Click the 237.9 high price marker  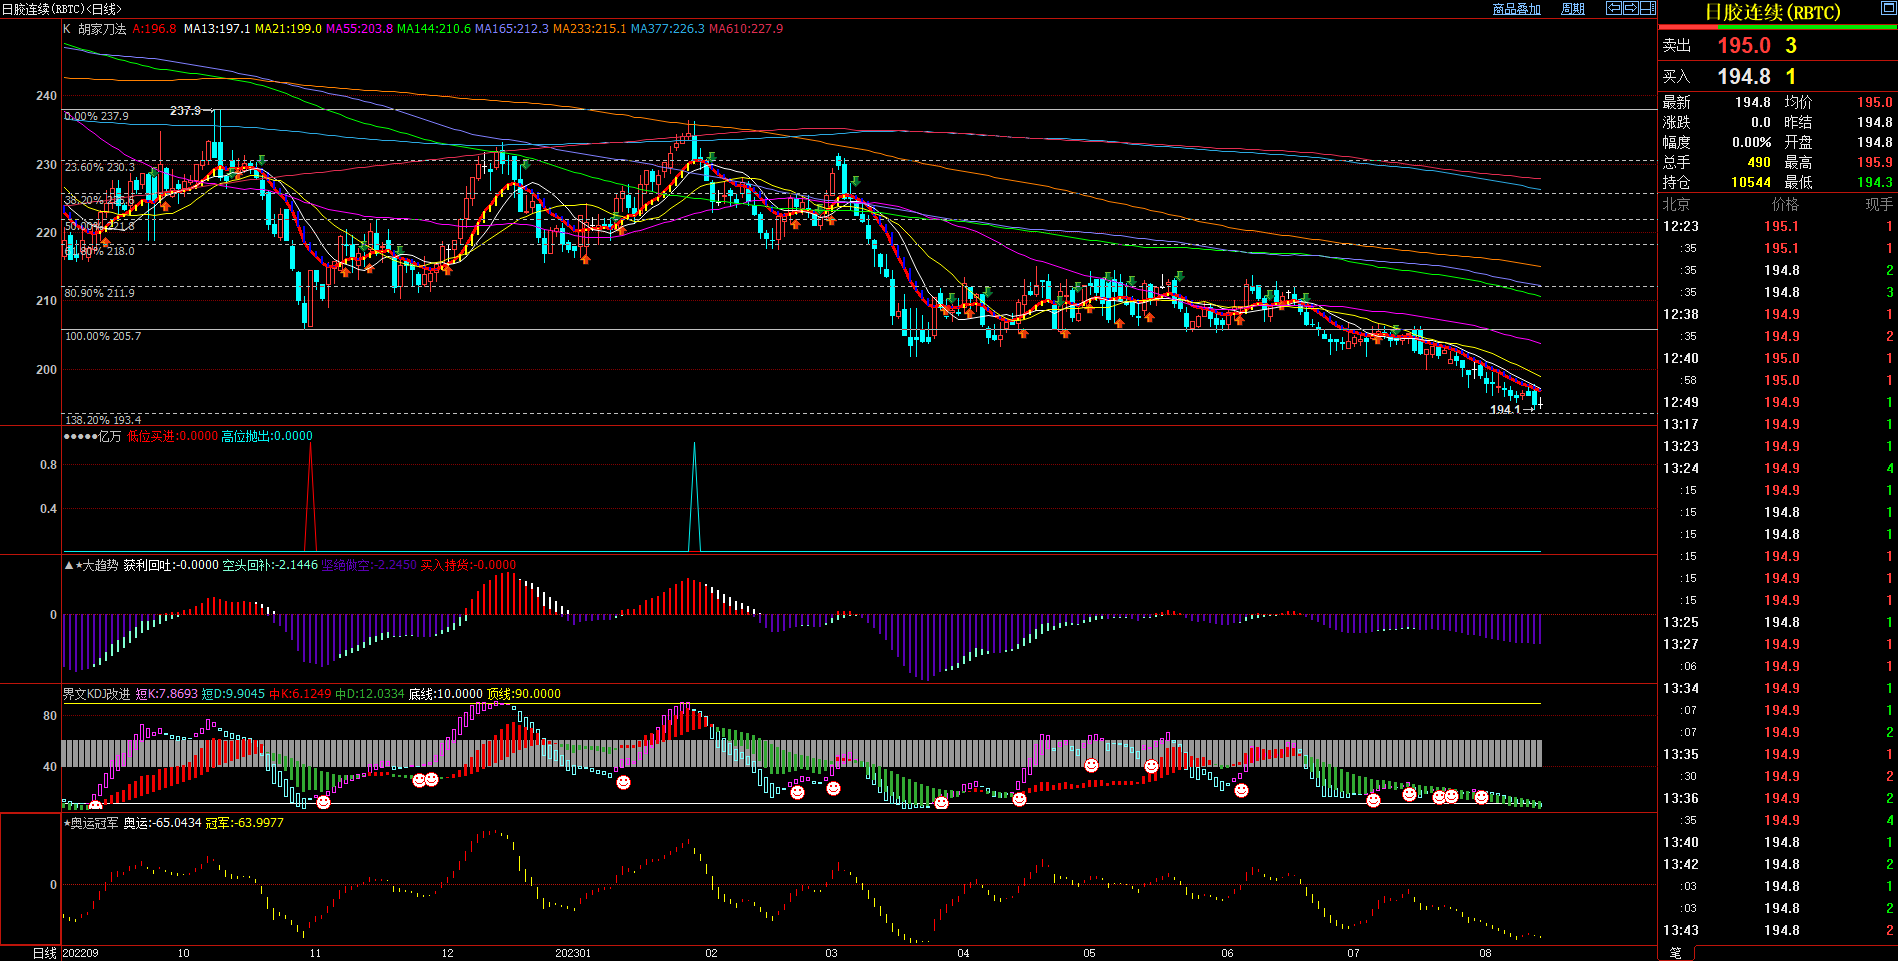coord(185,111)
